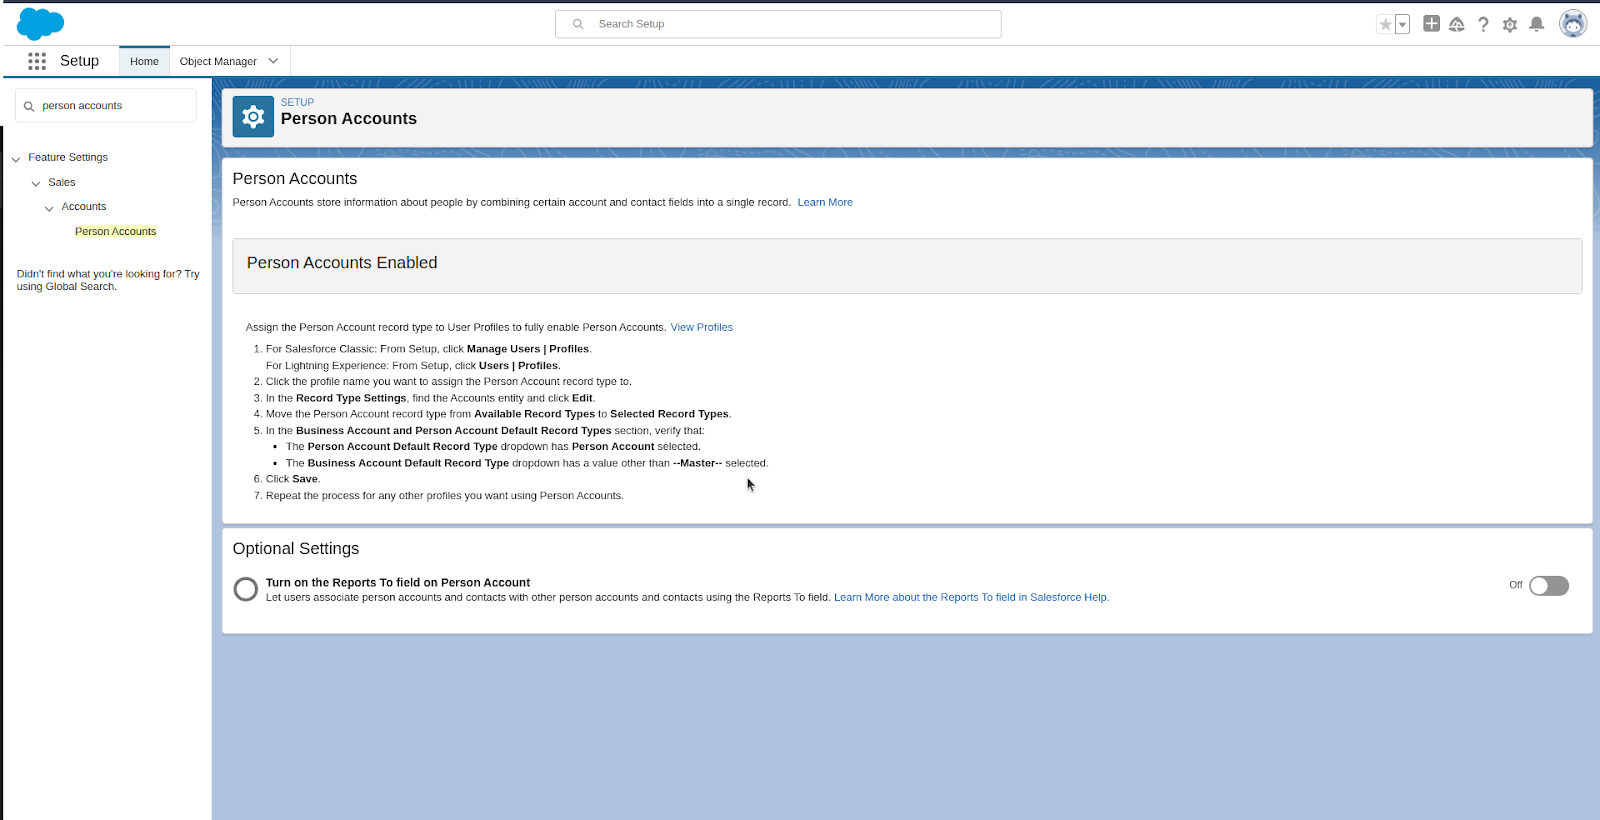Click the "Turn on the Reports To field" title
The width and height of the screenshot is (1600, 820).
click(398, 582)
